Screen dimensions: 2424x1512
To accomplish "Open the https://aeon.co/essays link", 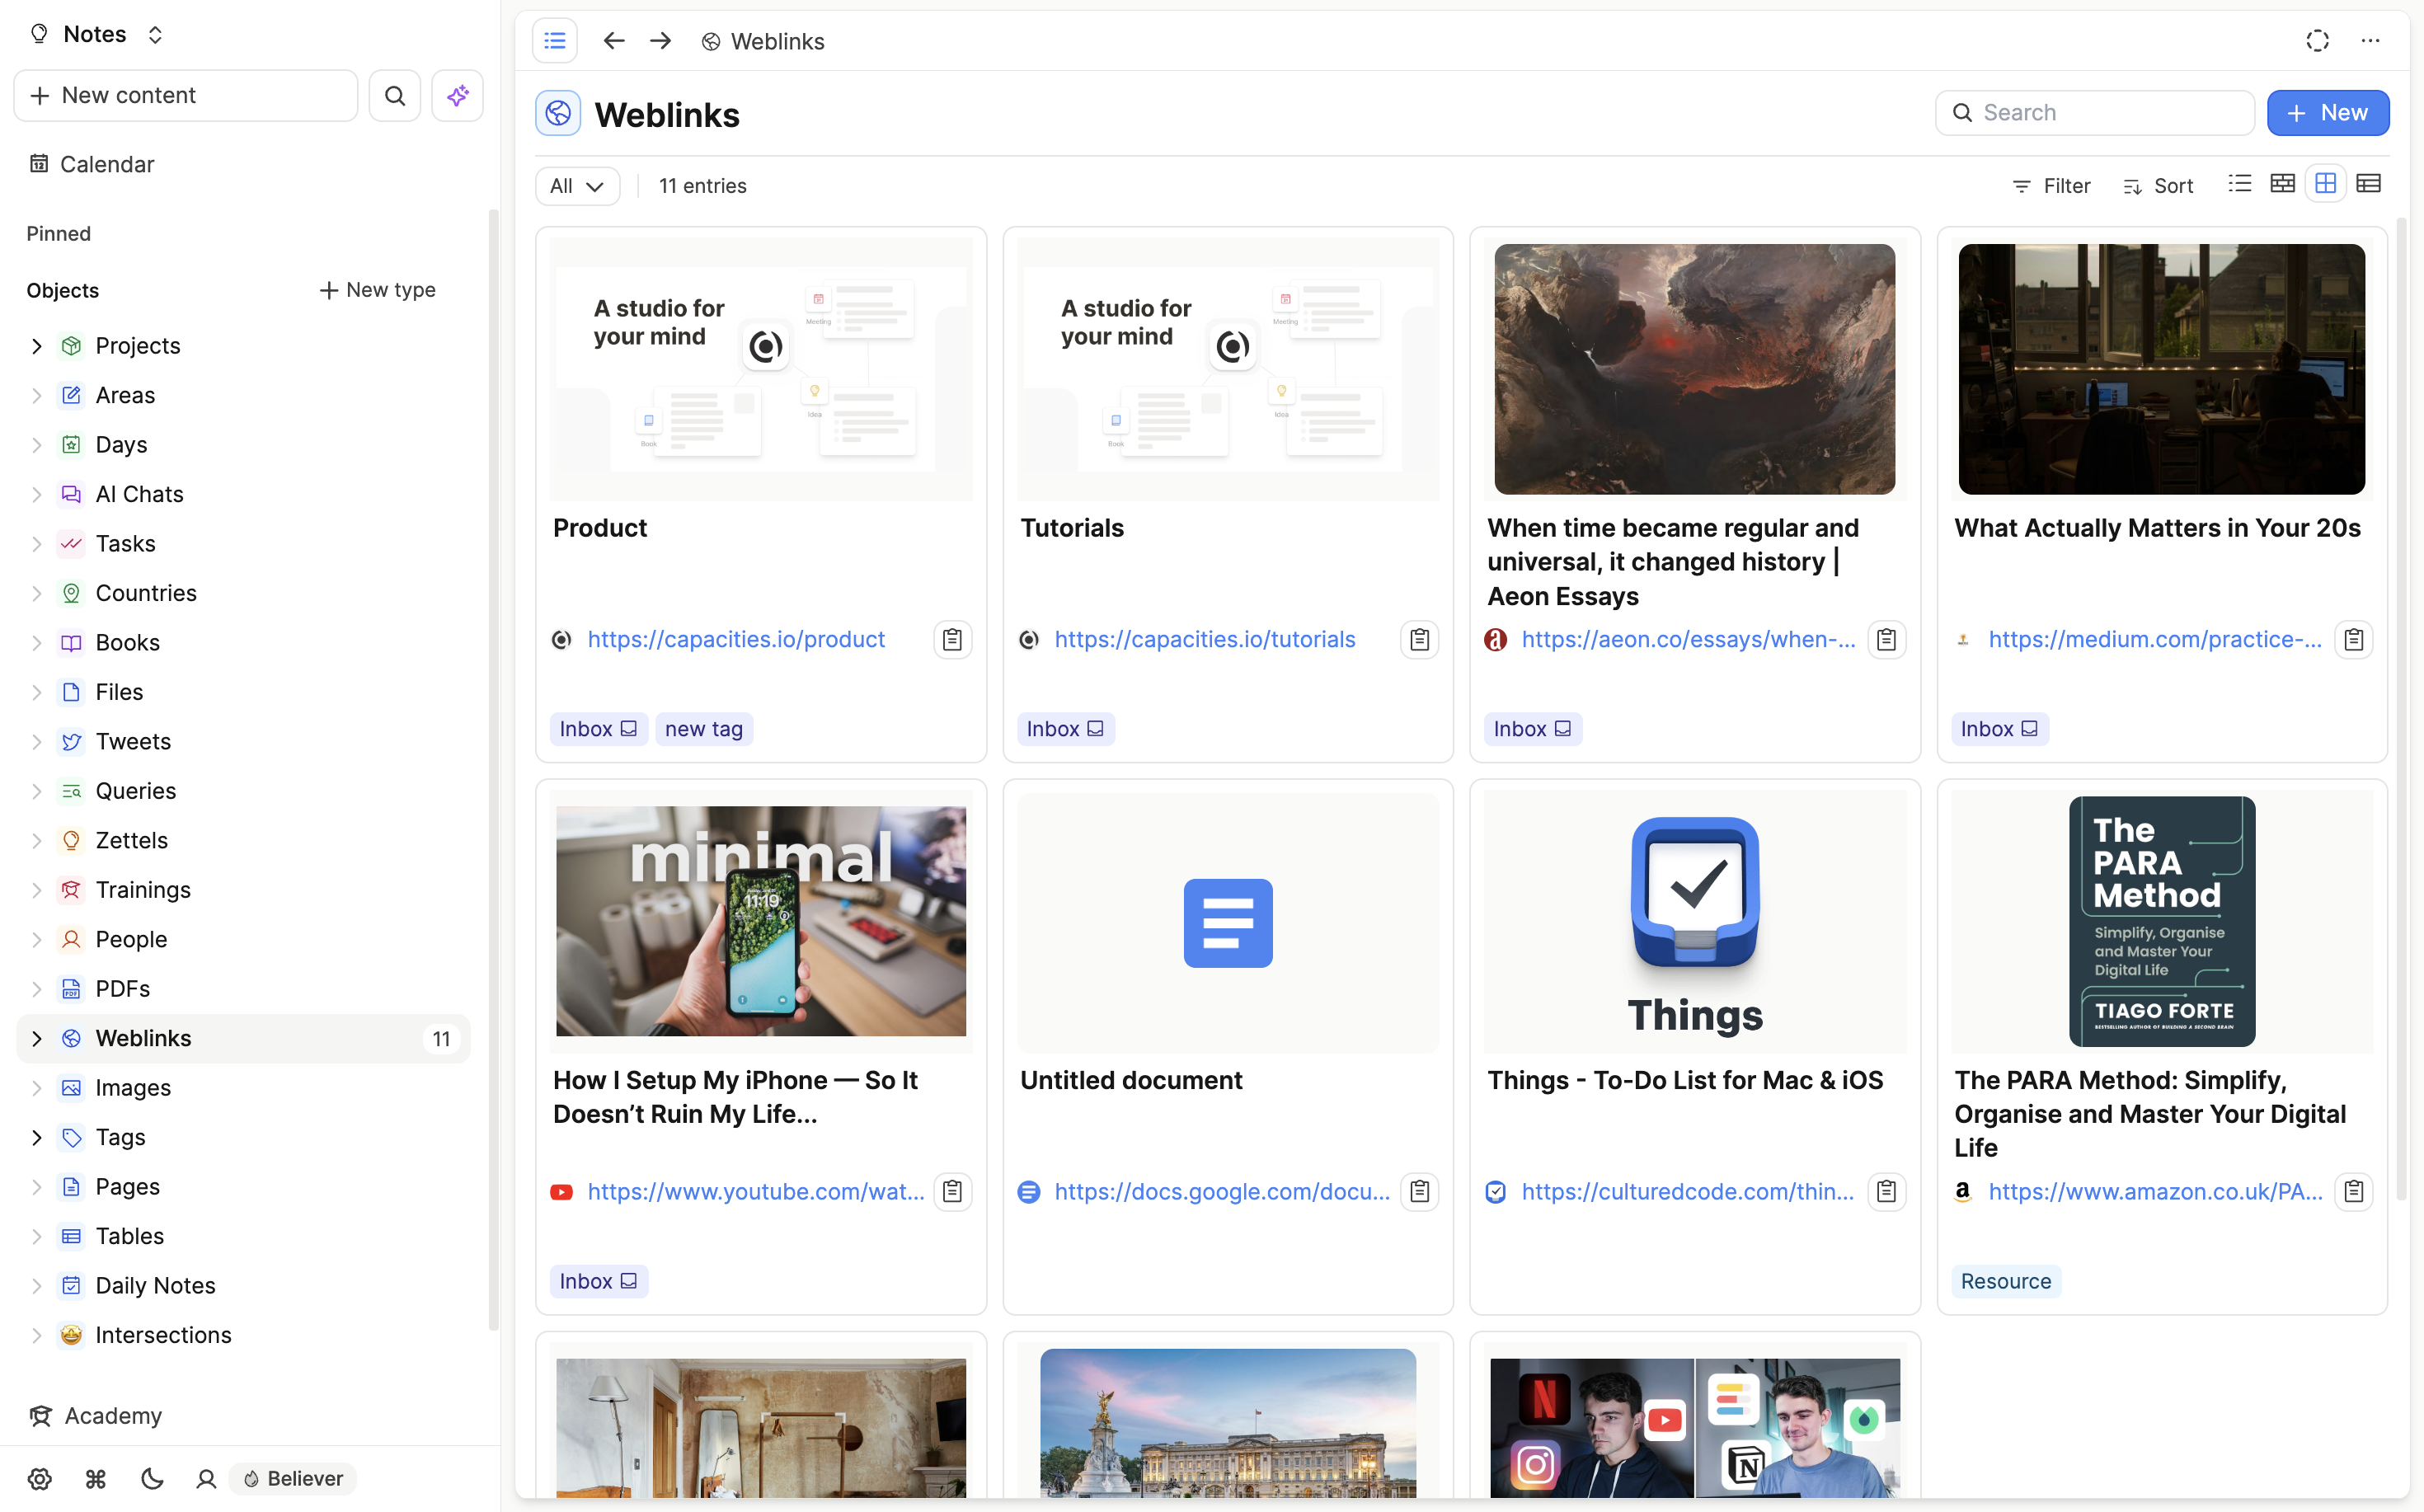I will coord(1688,639).
